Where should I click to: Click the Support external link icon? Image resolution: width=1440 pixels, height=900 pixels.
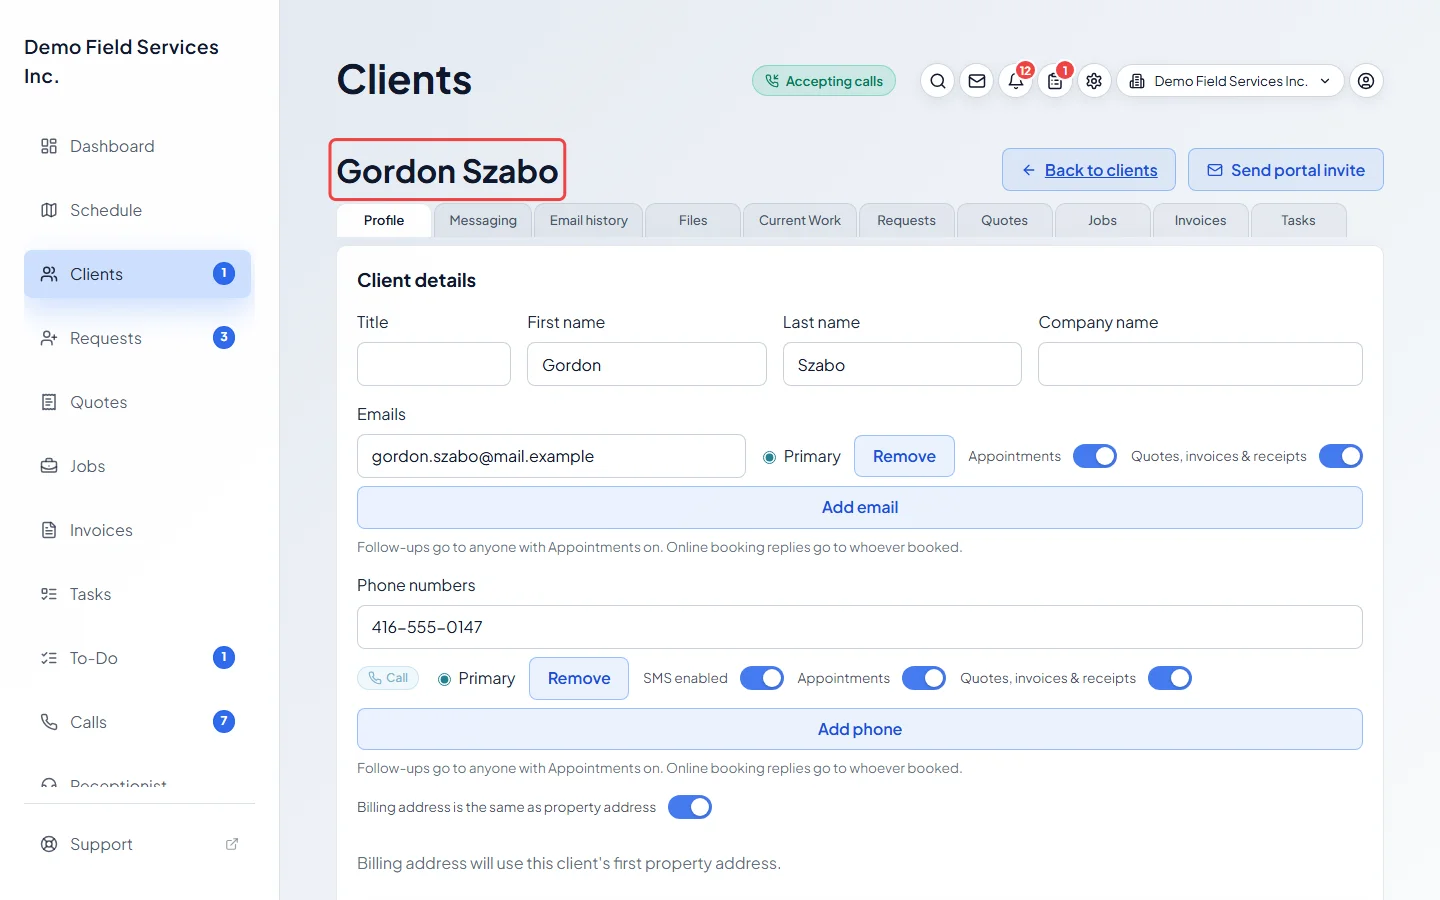[232, 844]
